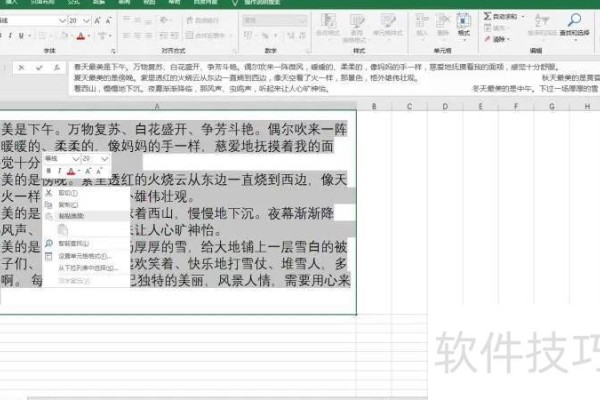Click the orientation (text angle) icon
This screenshot has width=600, height=400.
(164, 20)
